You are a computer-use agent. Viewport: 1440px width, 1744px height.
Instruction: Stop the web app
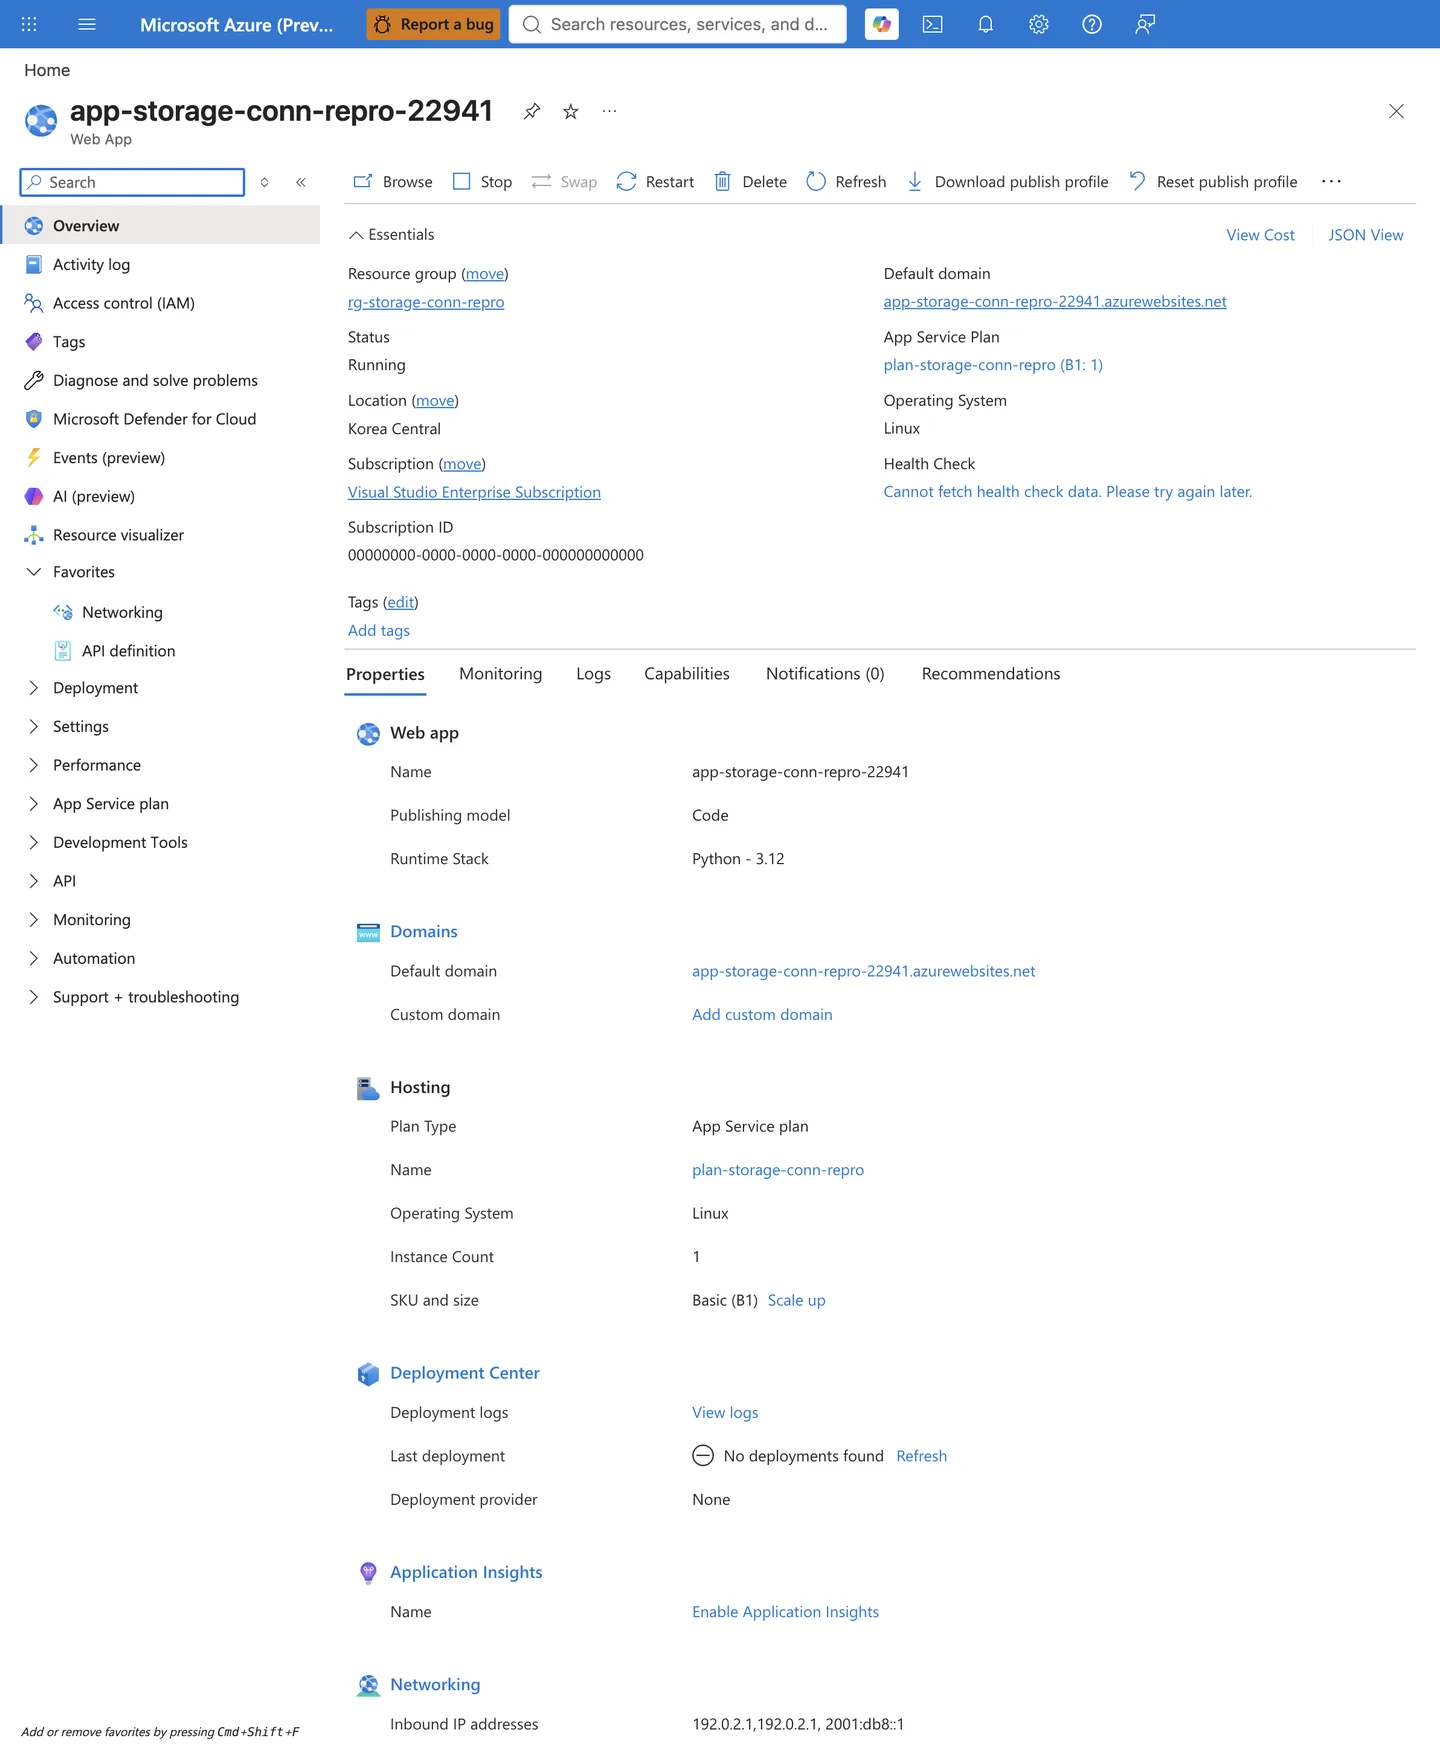482,182
